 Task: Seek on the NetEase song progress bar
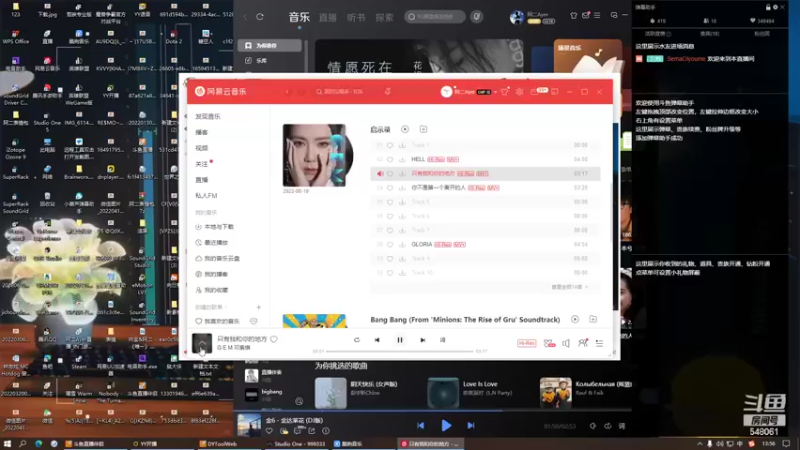(x=399, y=351)
